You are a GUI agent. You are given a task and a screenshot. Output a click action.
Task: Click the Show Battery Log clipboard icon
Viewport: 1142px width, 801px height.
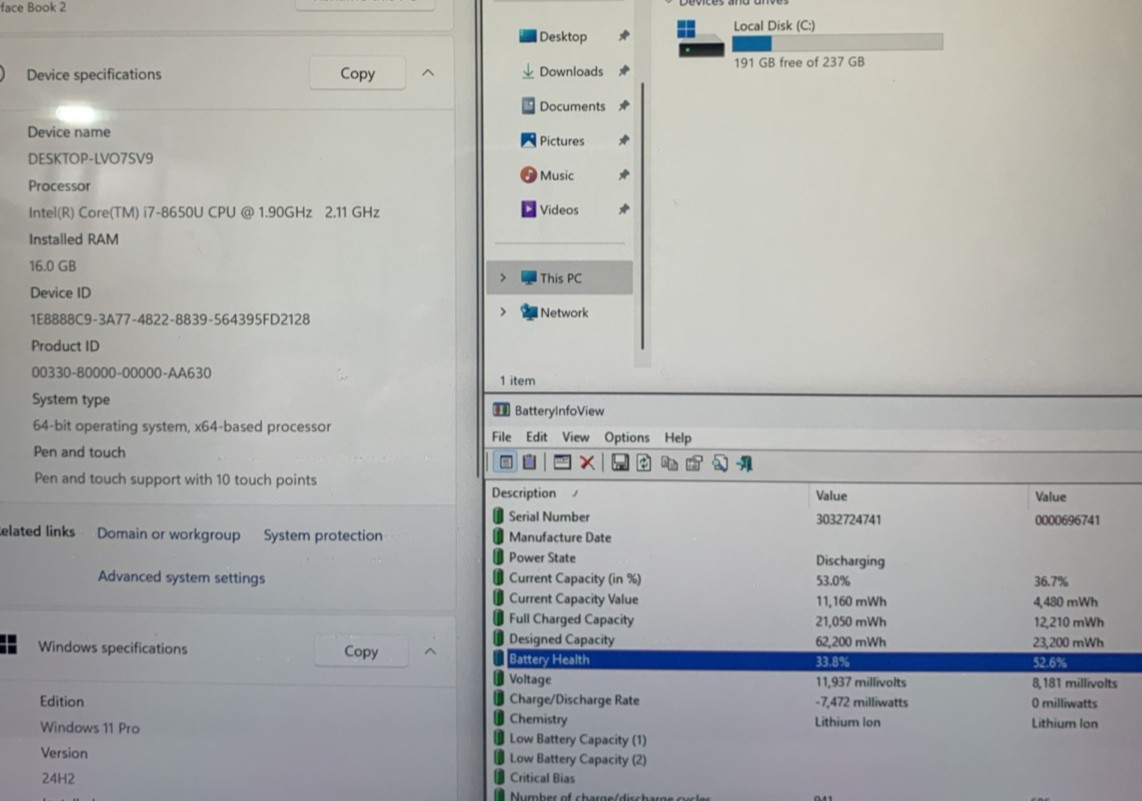(x=529, y=462)
